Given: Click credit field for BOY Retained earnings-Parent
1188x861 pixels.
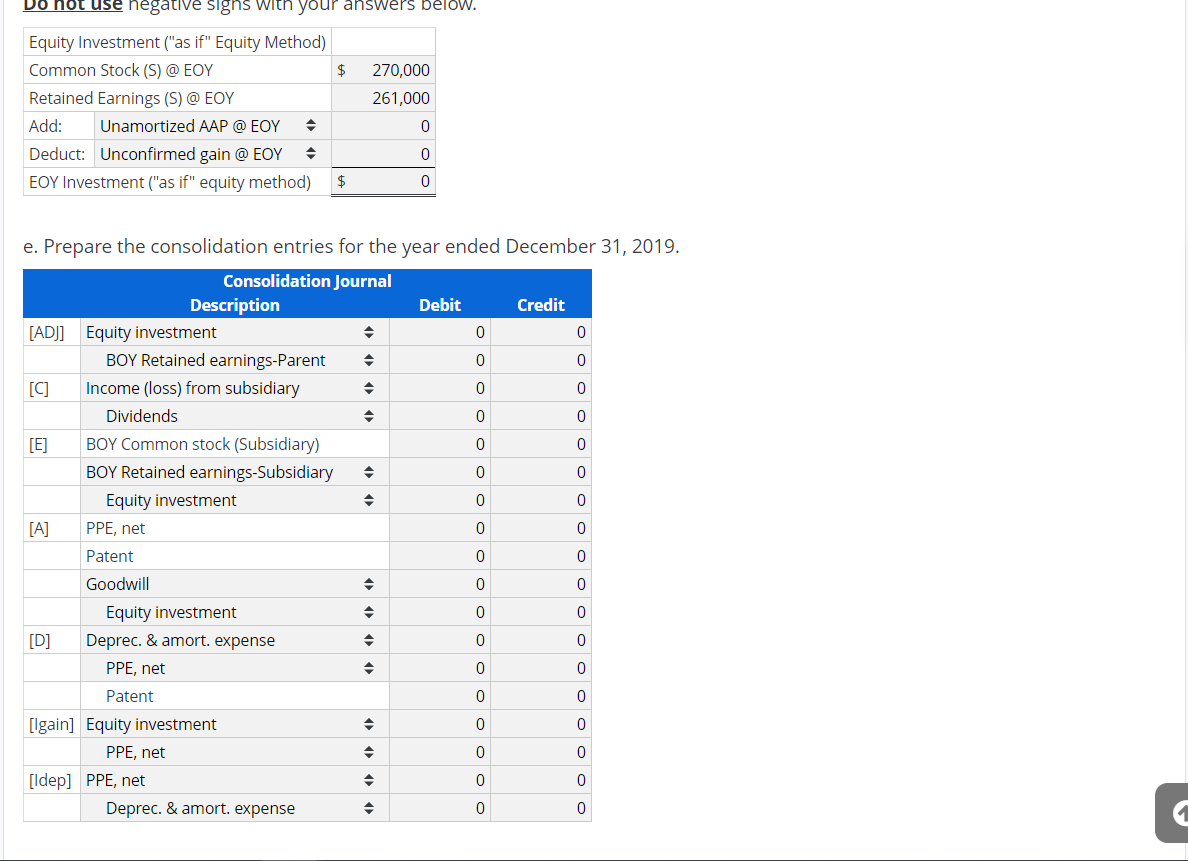Looking at the screenshot, I should pos(541,360).
